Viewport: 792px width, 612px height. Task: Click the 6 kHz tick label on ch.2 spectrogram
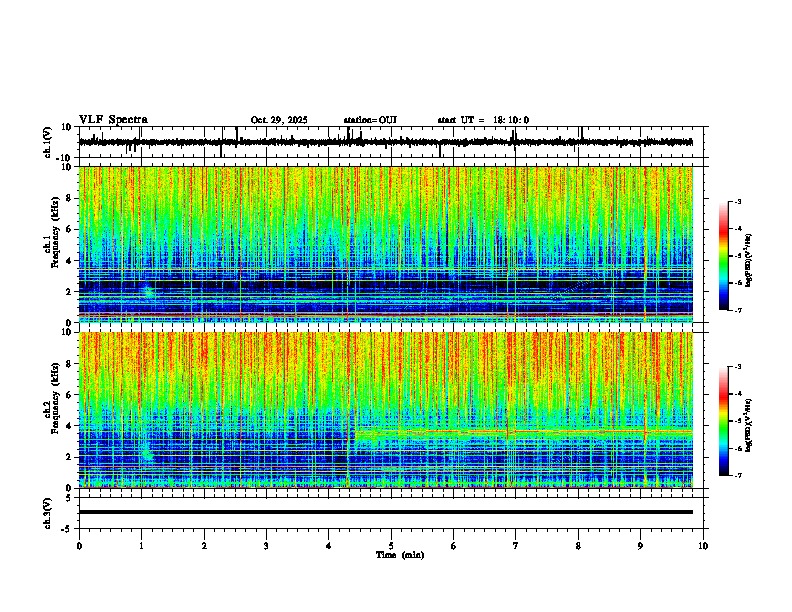pyautogui.click(x=70, y=394)
